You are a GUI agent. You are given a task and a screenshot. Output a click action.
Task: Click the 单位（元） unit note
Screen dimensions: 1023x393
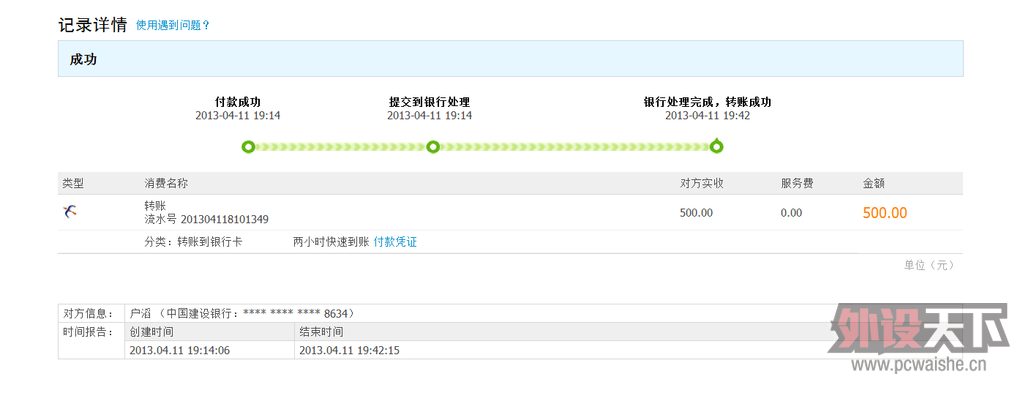pyautogui.click(x=929, y=265)
